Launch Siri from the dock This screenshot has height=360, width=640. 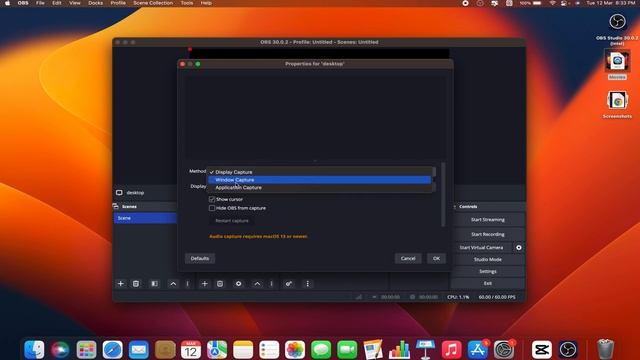click(60, 349)
